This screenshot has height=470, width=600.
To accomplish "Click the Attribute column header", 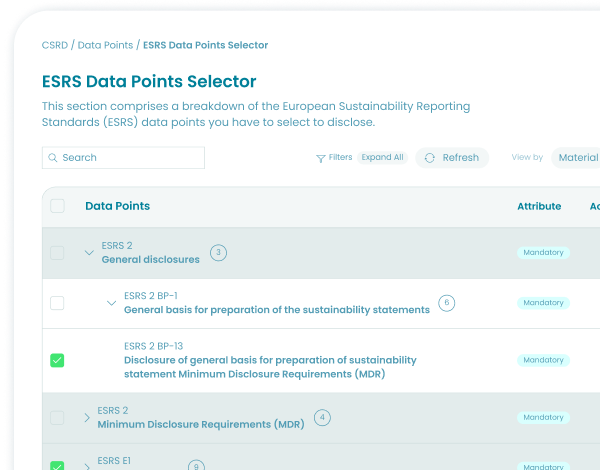I will coord(539,206).
